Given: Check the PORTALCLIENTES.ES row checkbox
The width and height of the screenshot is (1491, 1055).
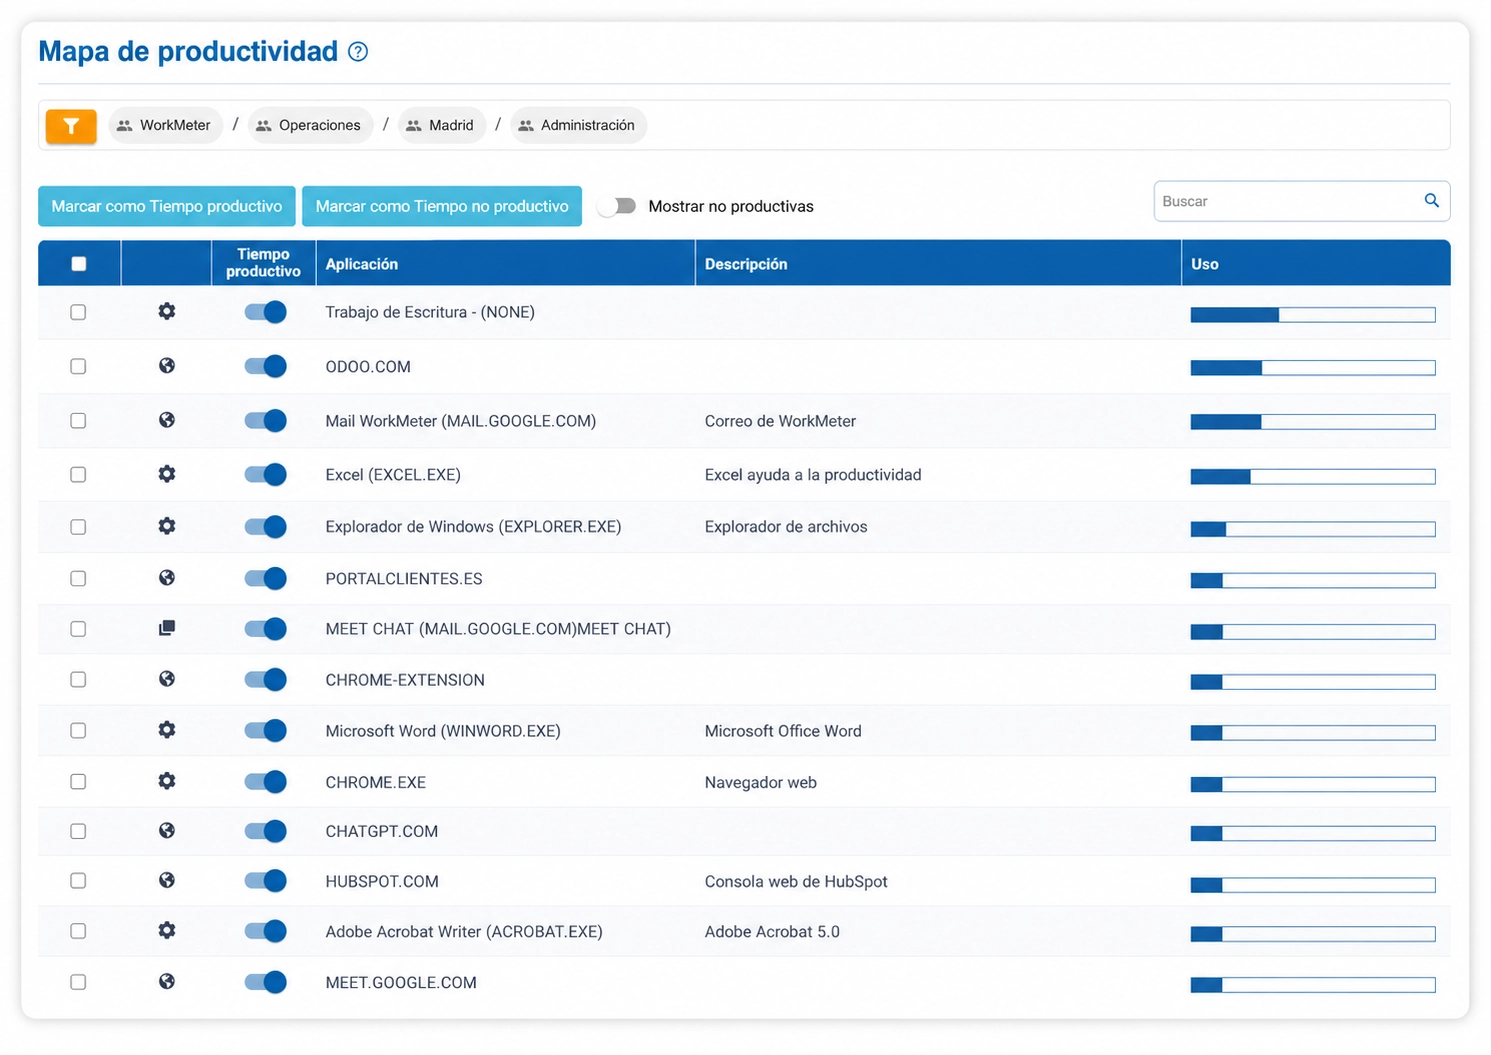Looking at the screenshot, I should tap(78, 578).
